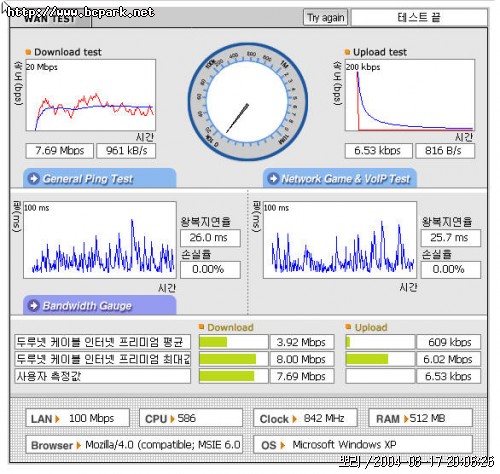
Task: Select the 100 Mbps LAN value
Action: (91, 418)
